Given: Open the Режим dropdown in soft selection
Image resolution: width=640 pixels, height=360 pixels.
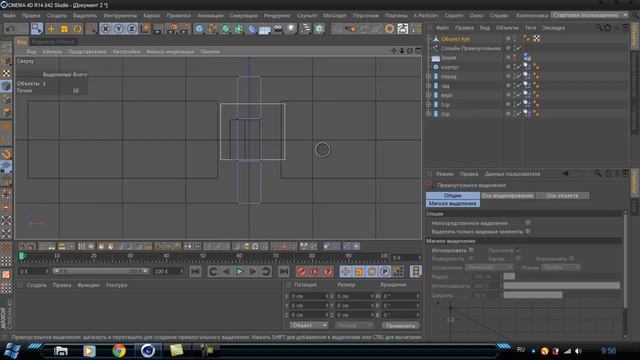Looking at the screenshot, I should point(561,267).
